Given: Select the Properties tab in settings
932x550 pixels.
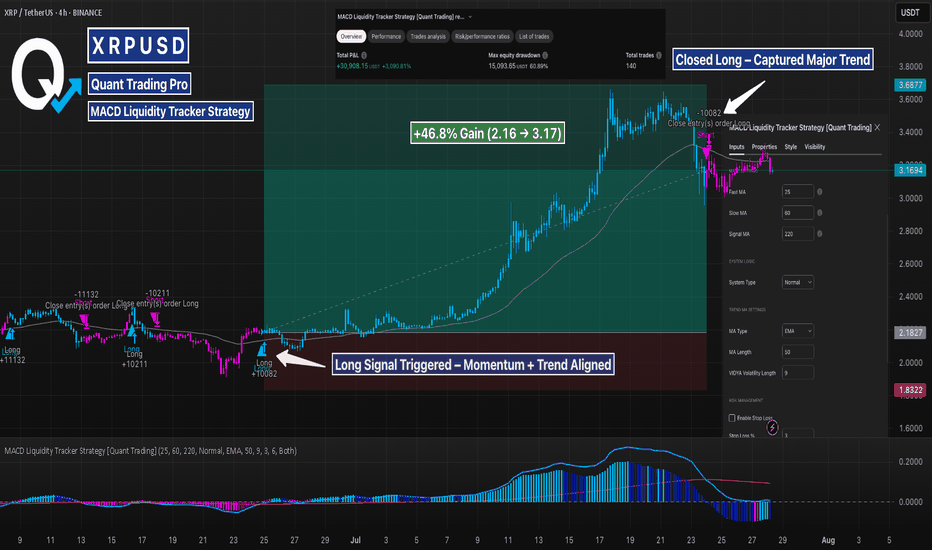Looking at the screenshot, I should tap(764, 147).
